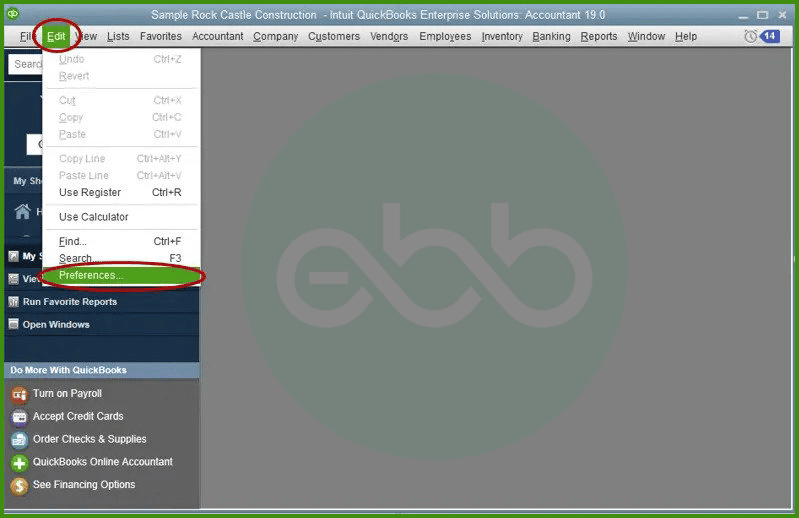Open the Company menu
The image size is (799, 518).
click(x=276, y=36)
